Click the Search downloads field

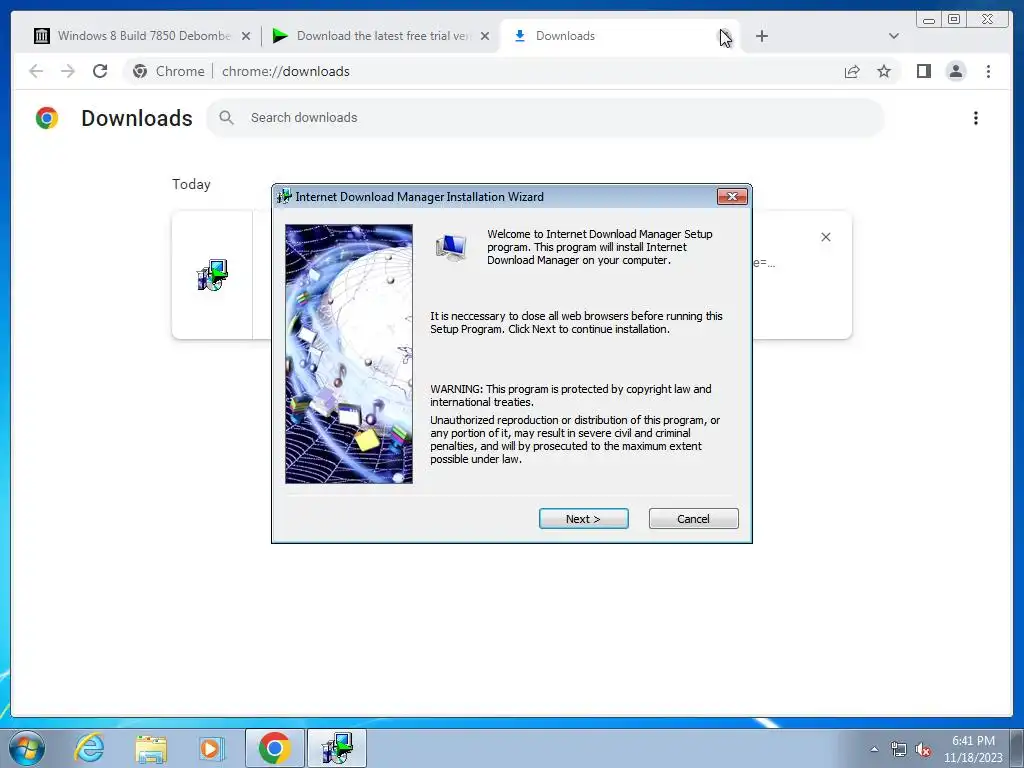click(545, 118)
